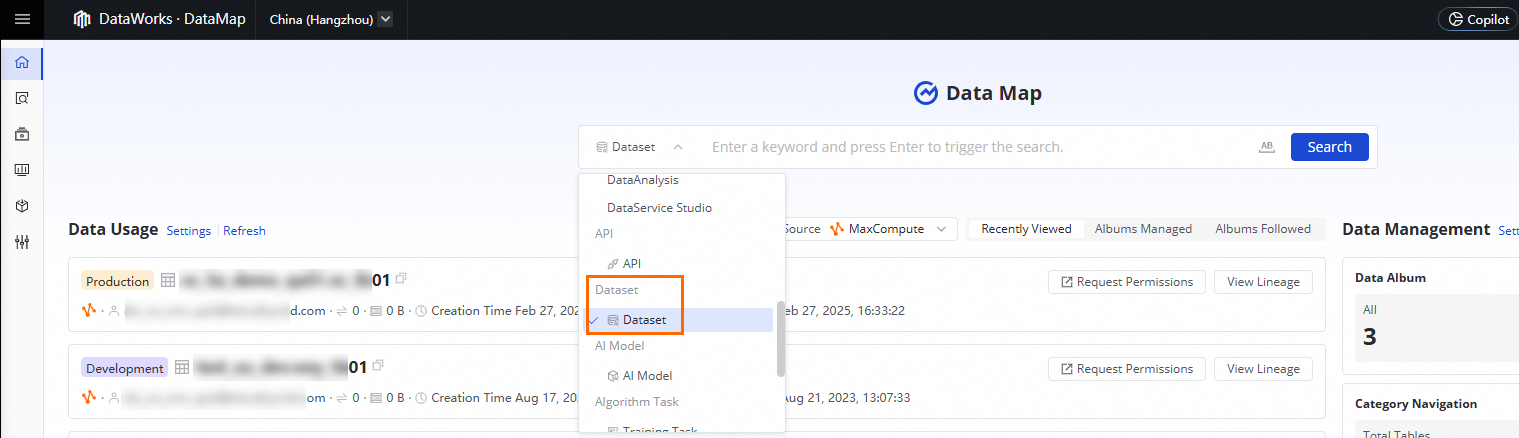Click the Copilot icon in the header

point(1456,19)
